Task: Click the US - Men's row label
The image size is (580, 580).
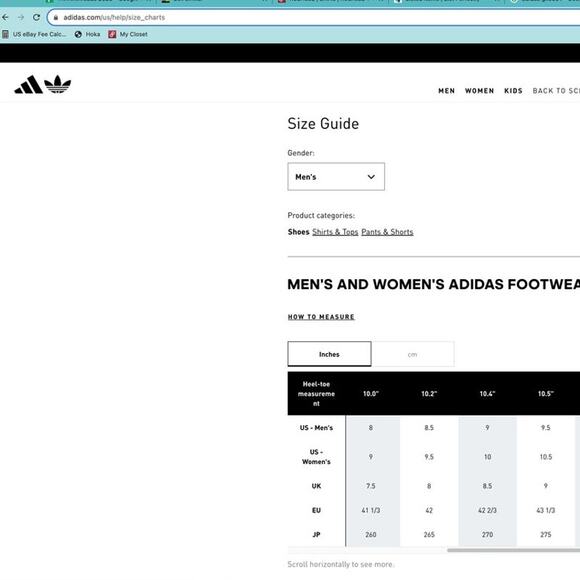Action: (316, 428)
